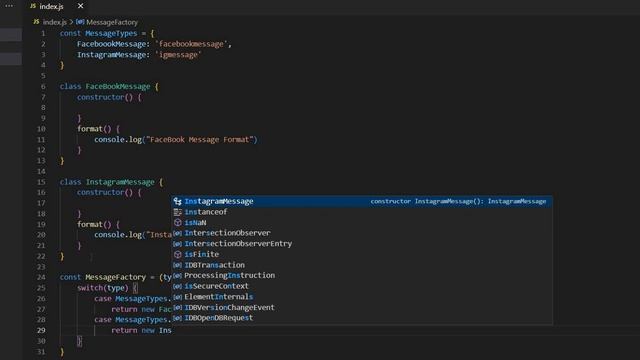Click the variable icon beside ElementInternals
The height and width of the screenshot is (360, 640).
coord(178,297)
